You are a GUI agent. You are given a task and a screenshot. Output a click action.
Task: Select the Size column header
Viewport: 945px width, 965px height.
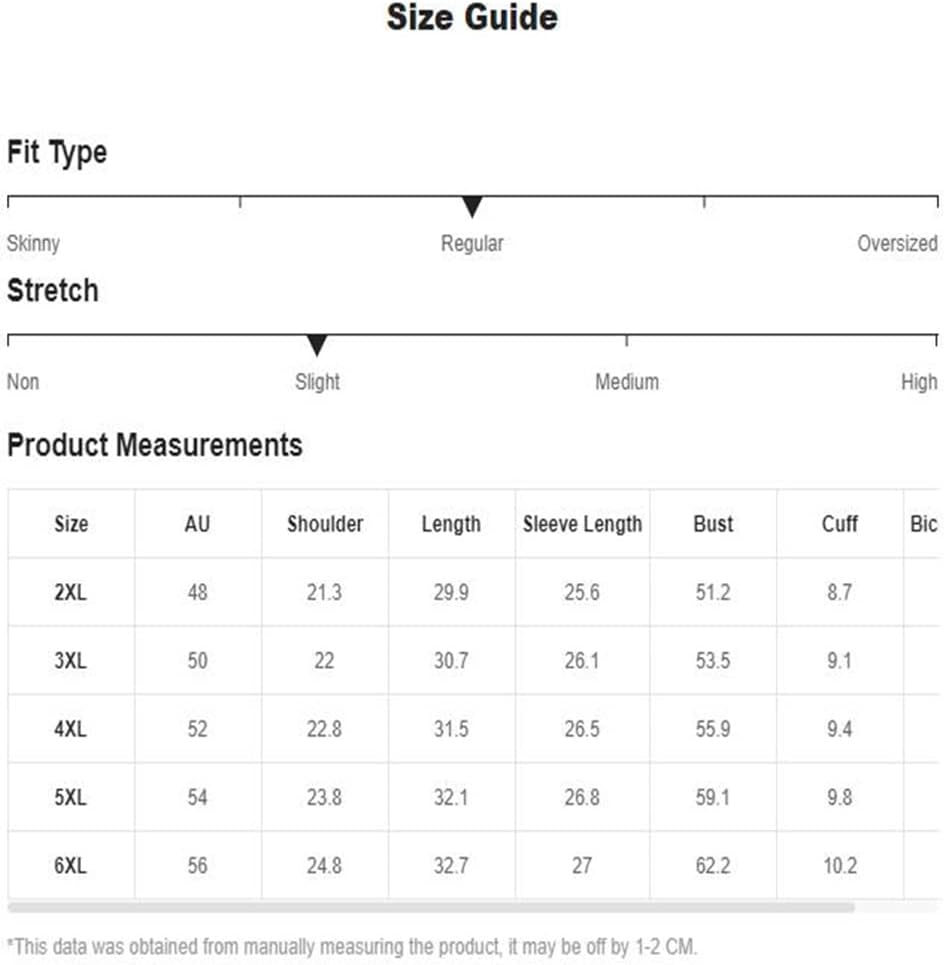pos(71,524)
